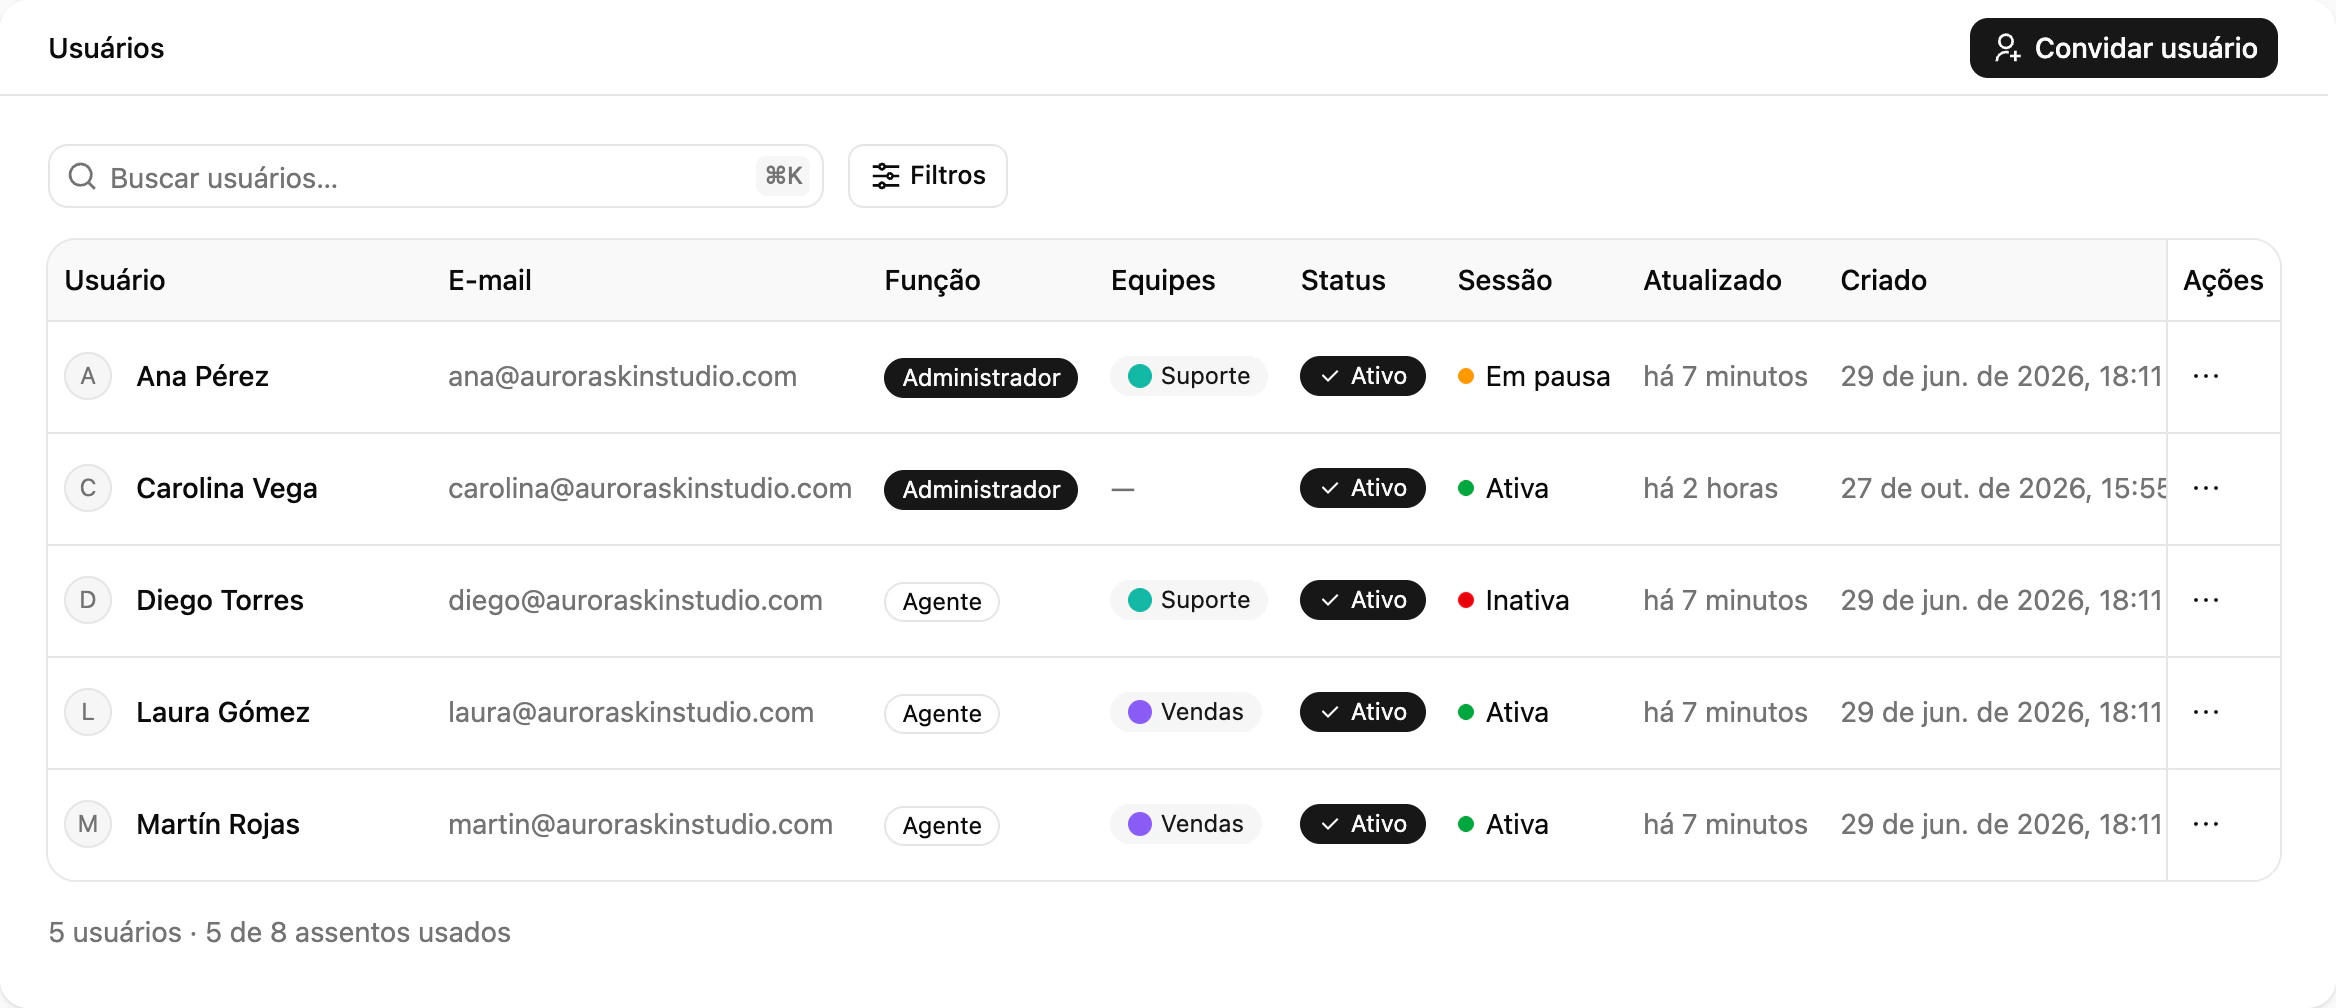
Task: Open the Filtros filter panel
Action: tap(928, 176)
